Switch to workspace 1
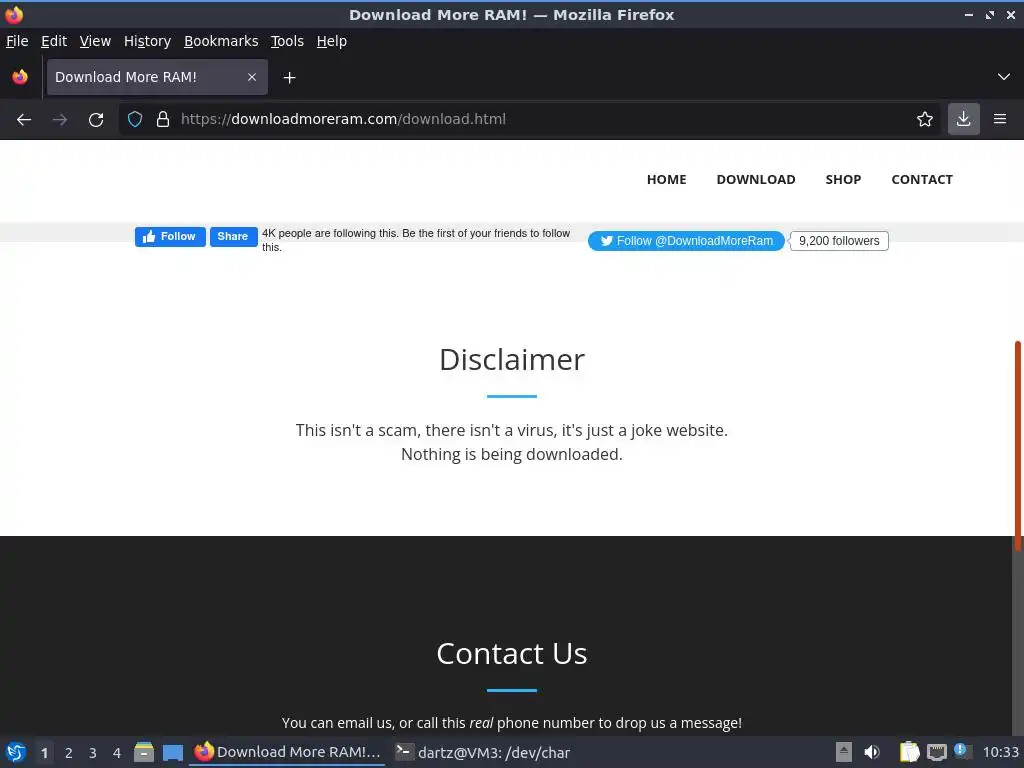The width and height of the screenshot is (1024, 768). (x=44, y=753)
